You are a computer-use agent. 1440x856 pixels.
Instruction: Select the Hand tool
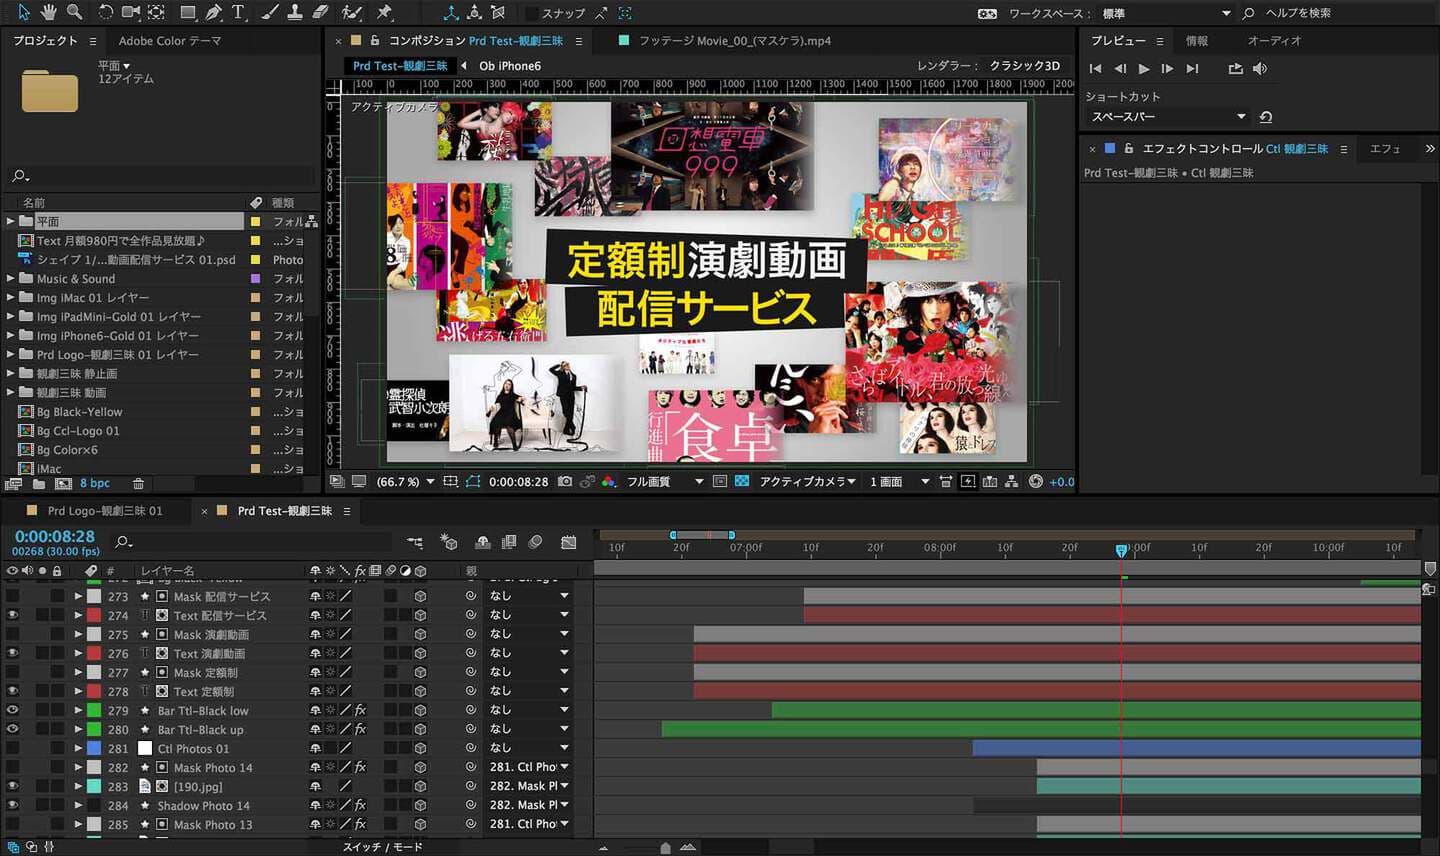(48, 12)
